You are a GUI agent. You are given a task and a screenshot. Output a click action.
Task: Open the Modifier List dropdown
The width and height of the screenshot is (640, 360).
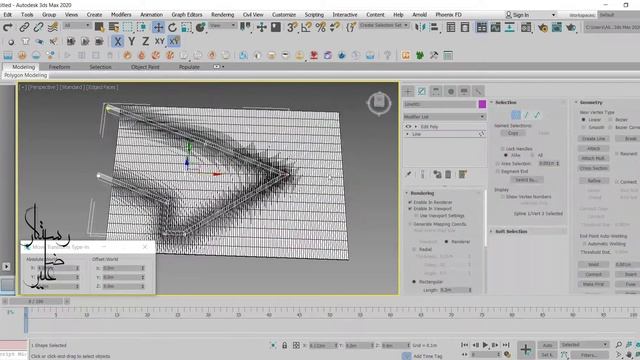pyautogui.click(x=444, y=117)
